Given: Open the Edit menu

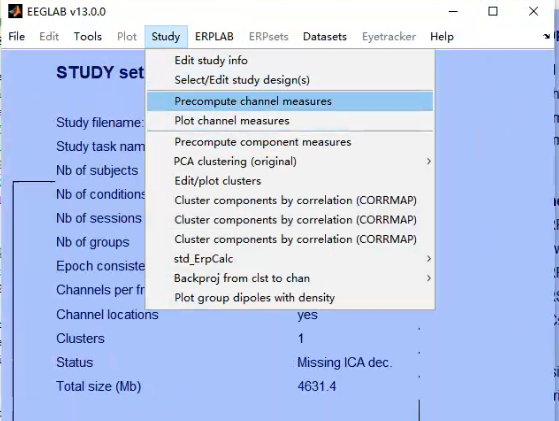Looking at the screenshot, I should pos(49,36).
